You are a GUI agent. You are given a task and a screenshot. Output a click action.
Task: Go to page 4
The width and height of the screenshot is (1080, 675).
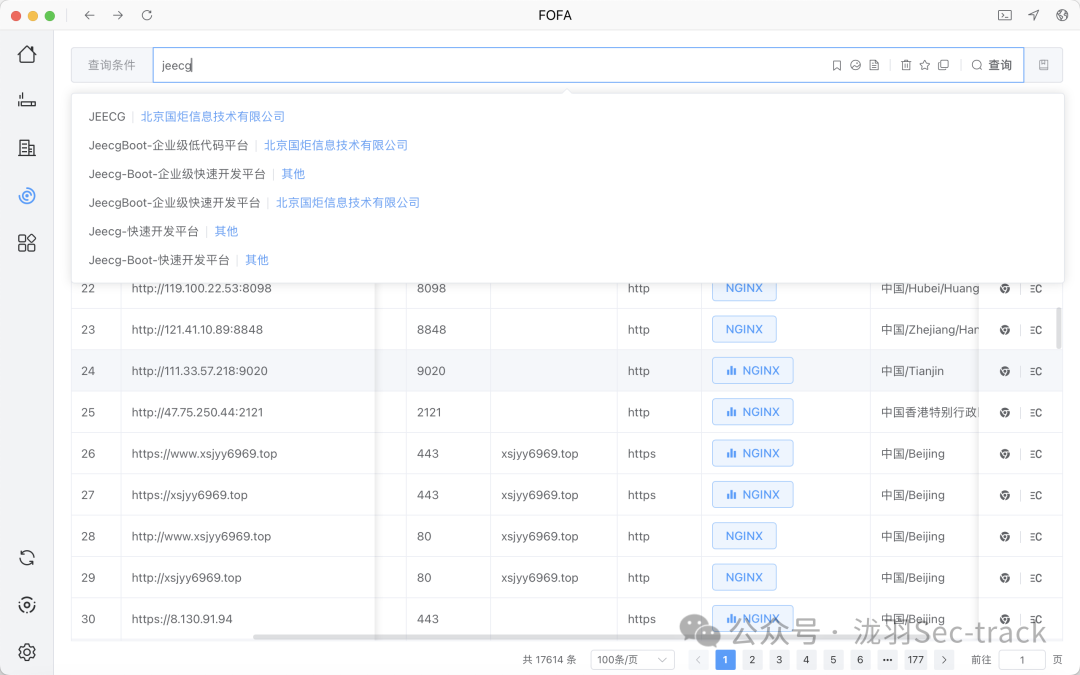[x=806, y=660]
